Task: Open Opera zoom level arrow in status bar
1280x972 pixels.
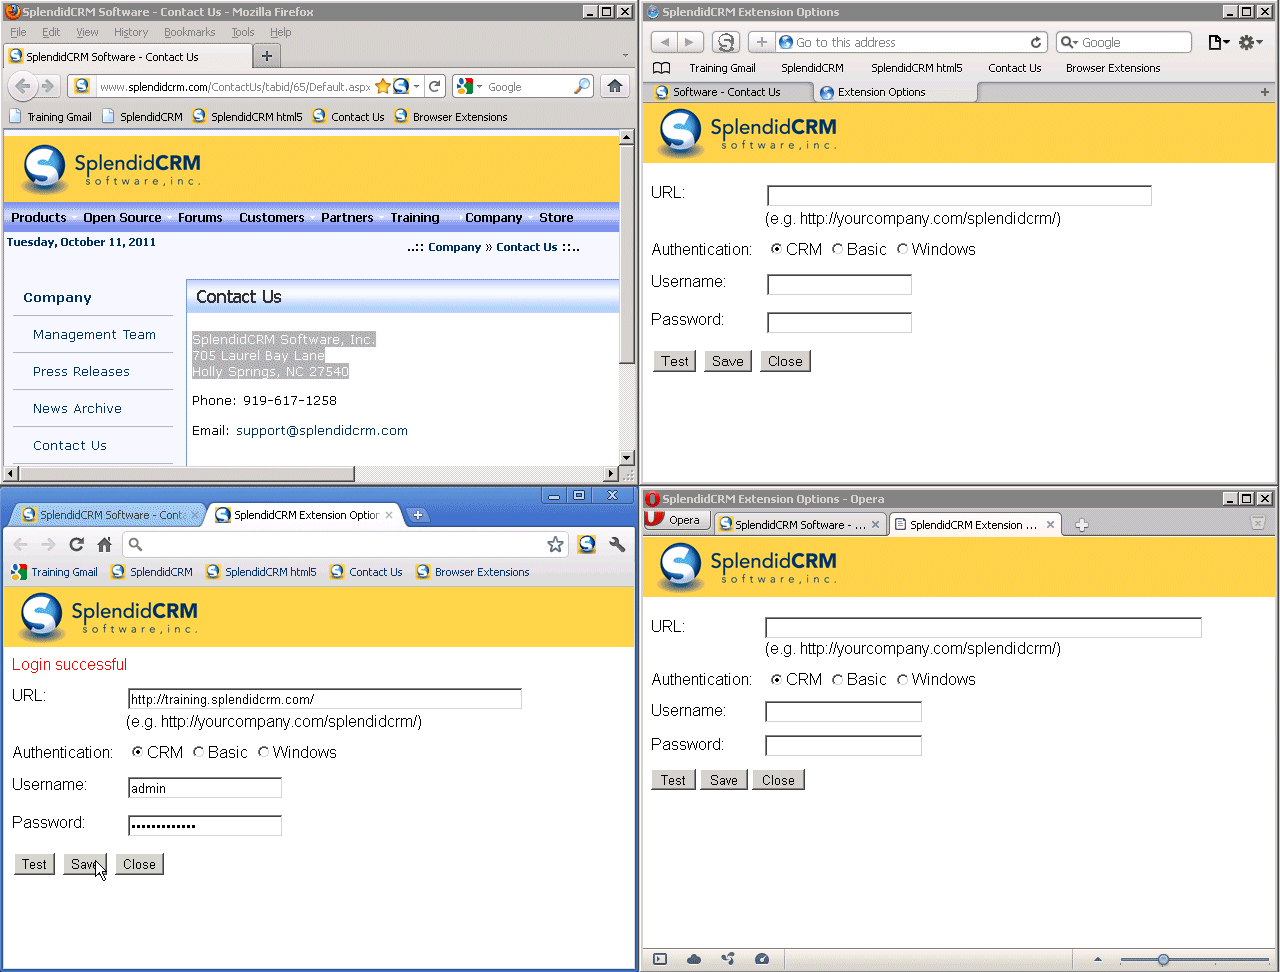Action: pyautogui.click(x=1098, y=960)
